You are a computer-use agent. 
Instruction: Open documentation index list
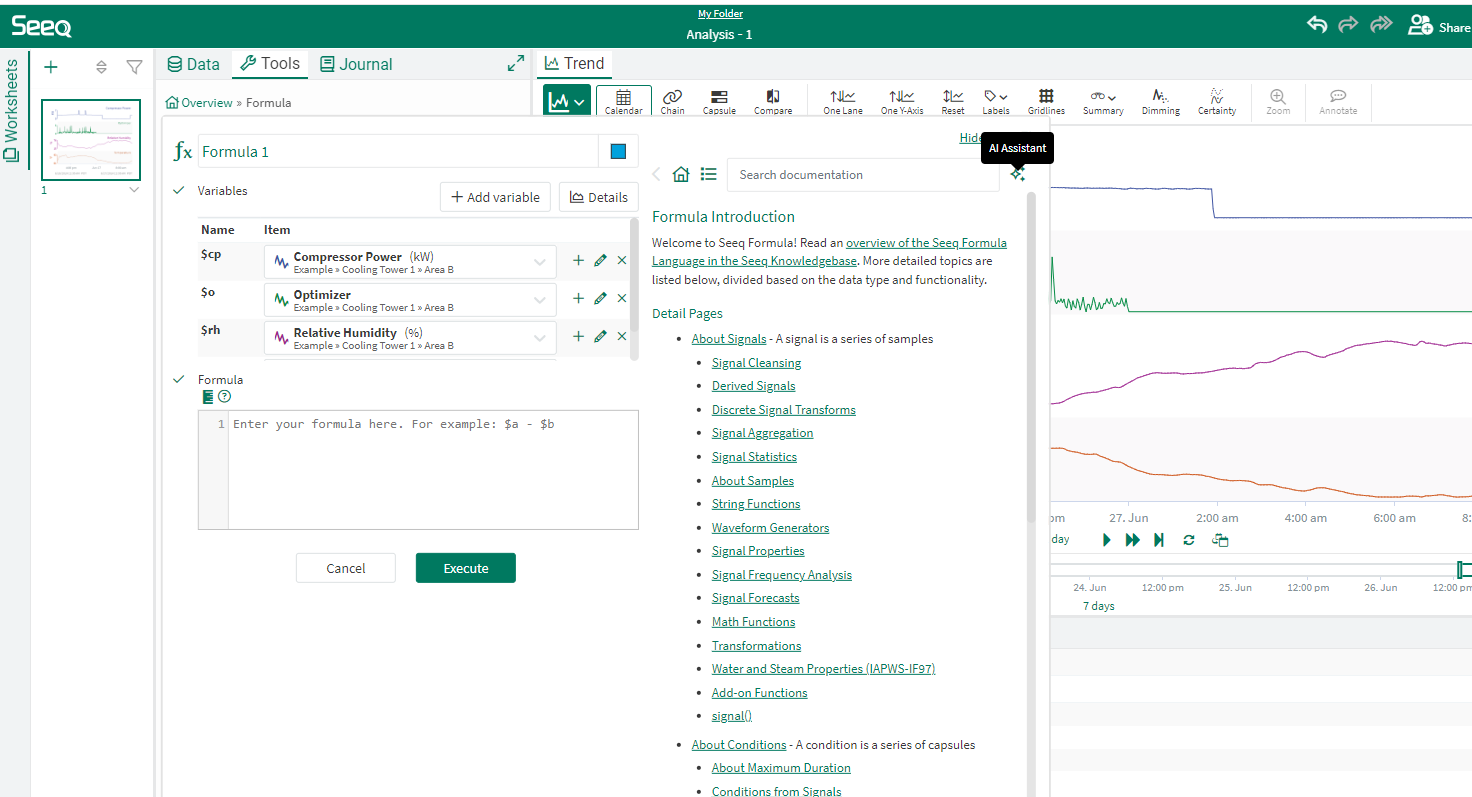click(709, 174)
